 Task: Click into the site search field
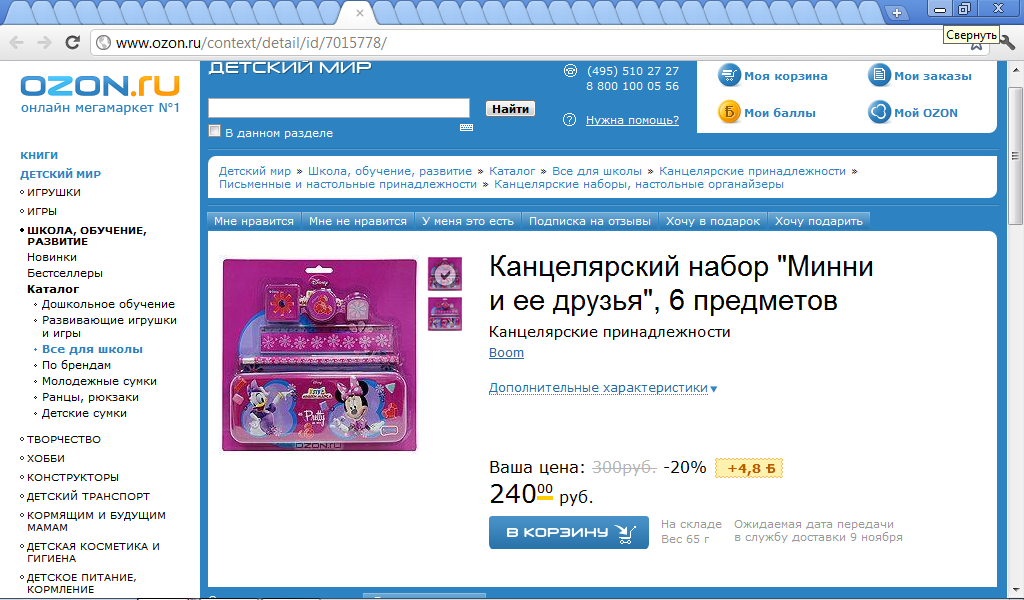pyautogui.click(x=339, y=108)
